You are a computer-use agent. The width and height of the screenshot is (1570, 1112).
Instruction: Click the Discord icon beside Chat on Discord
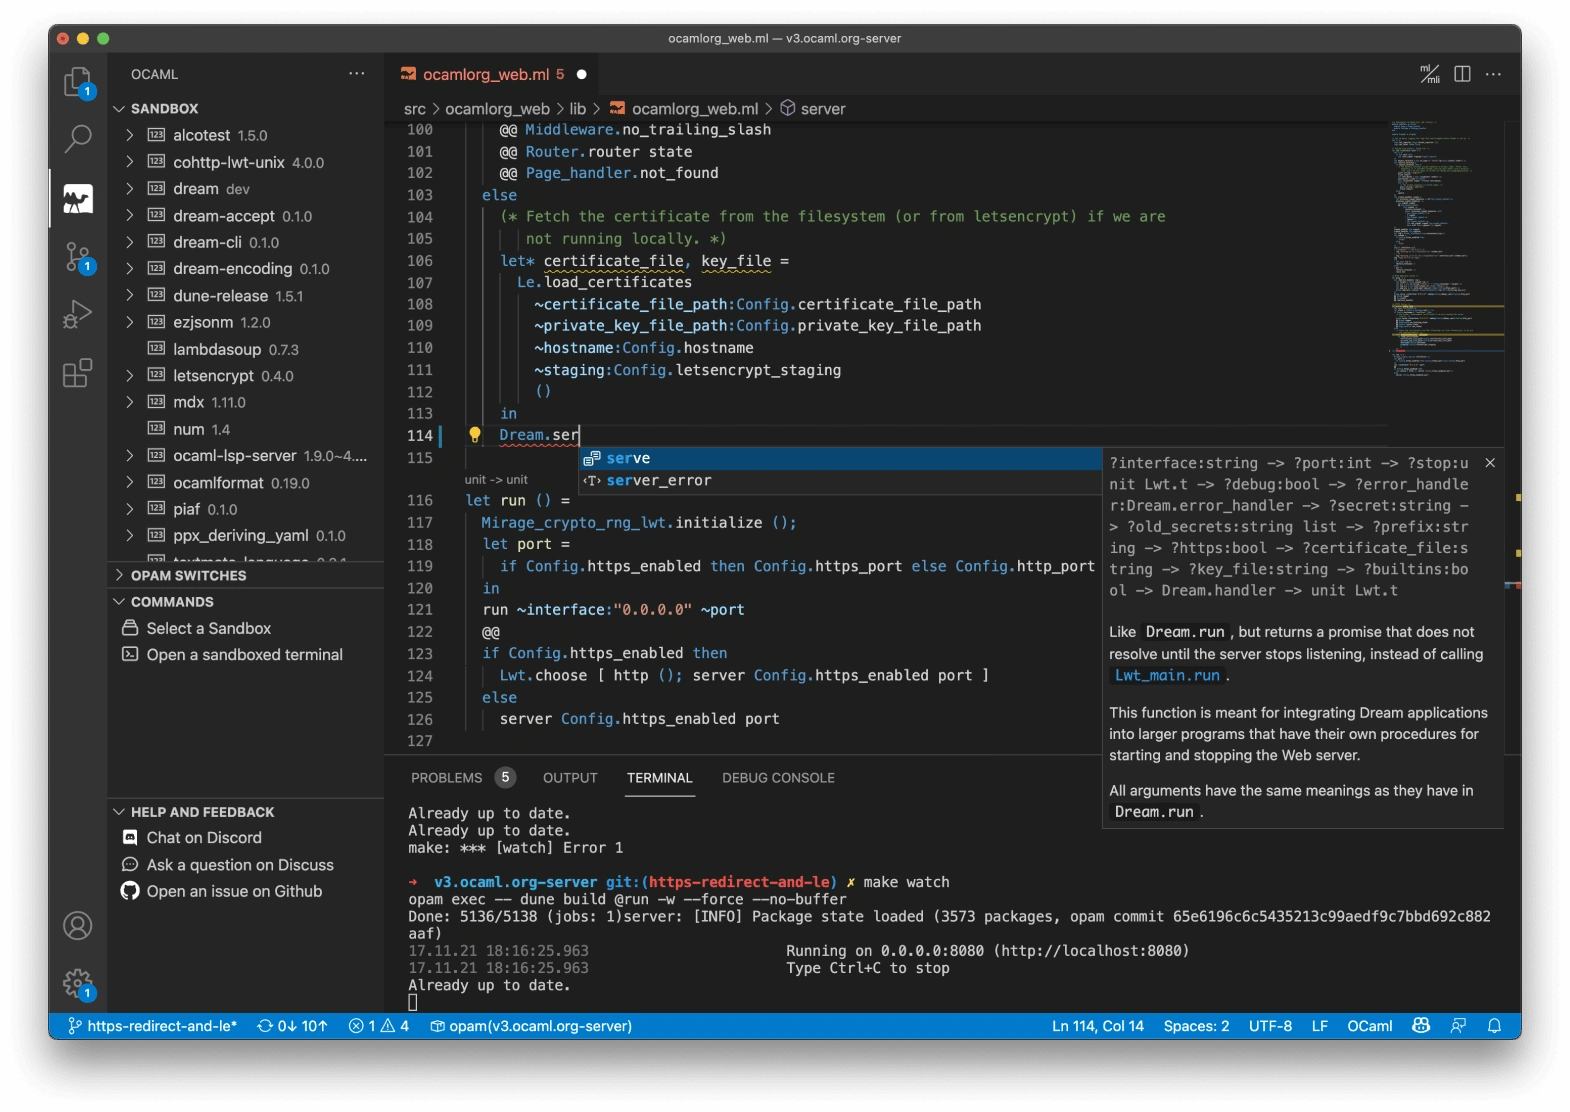(130, 838)
